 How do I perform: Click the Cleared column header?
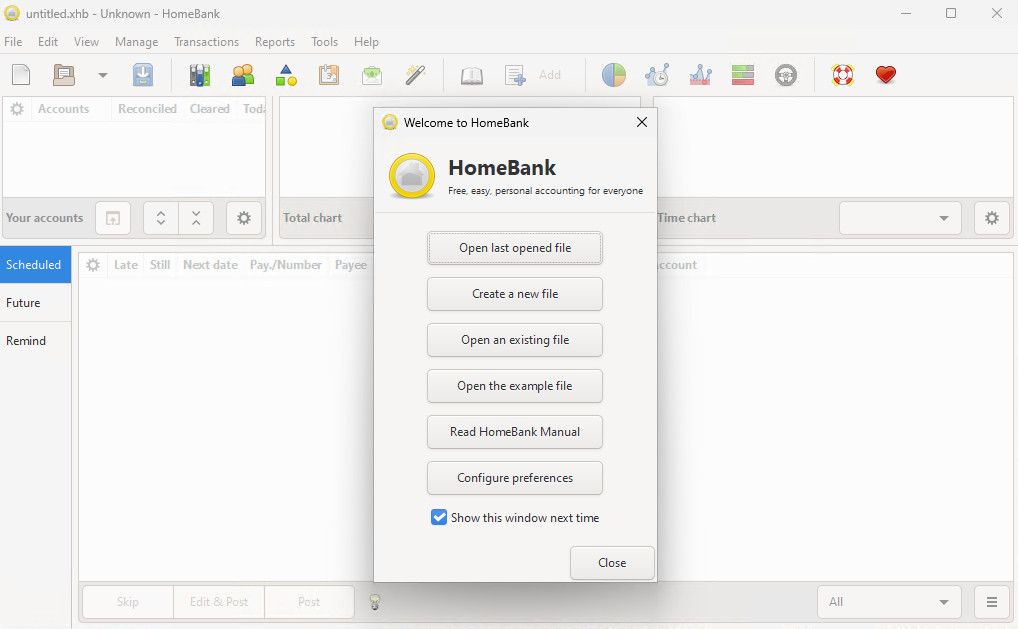(x=210, y=109)
